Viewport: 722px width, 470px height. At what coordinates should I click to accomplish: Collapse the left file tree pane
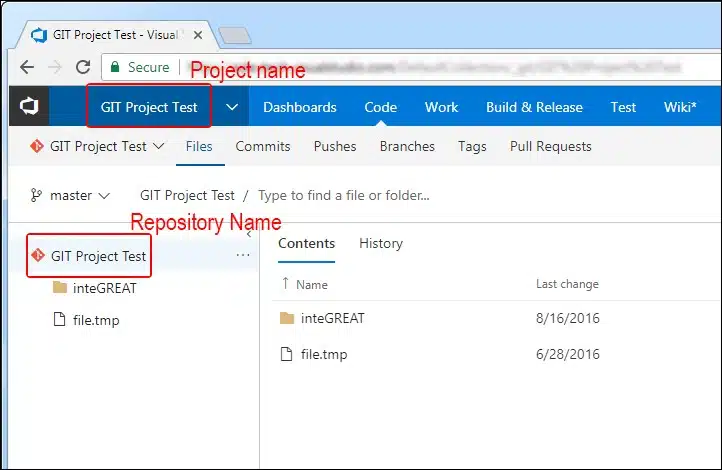click(248, 234)
